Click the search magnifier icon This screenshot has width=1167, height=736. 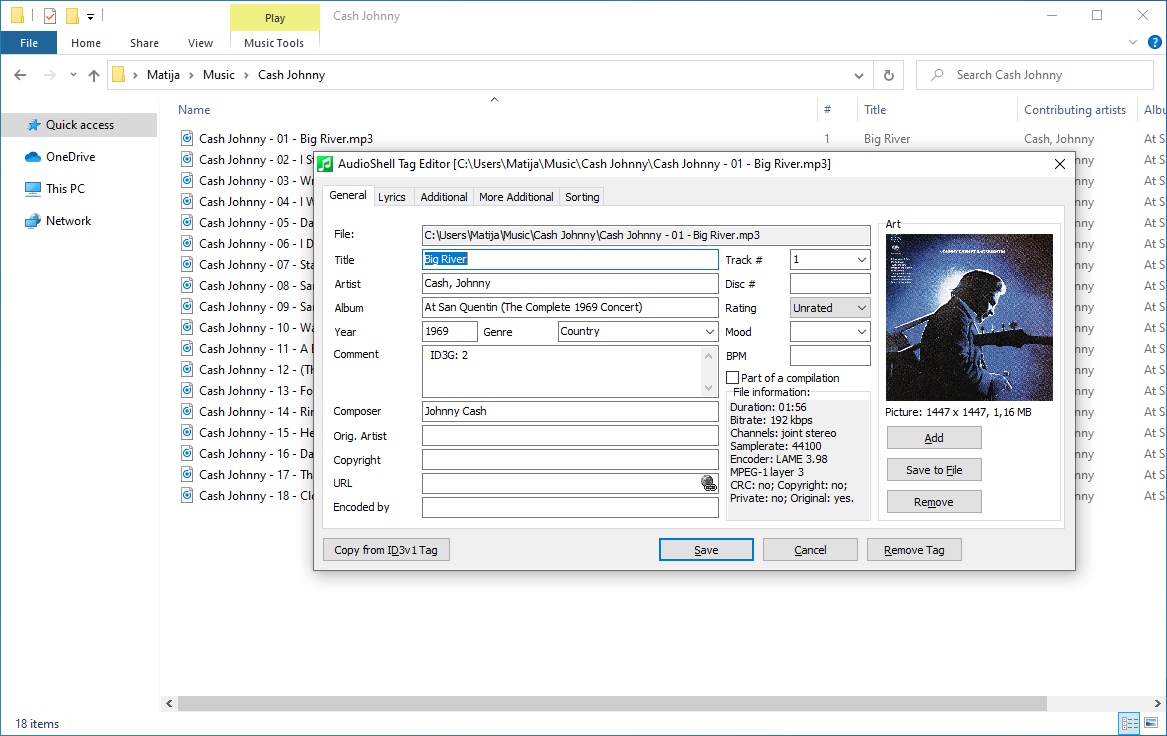click(x=938, y=75)
